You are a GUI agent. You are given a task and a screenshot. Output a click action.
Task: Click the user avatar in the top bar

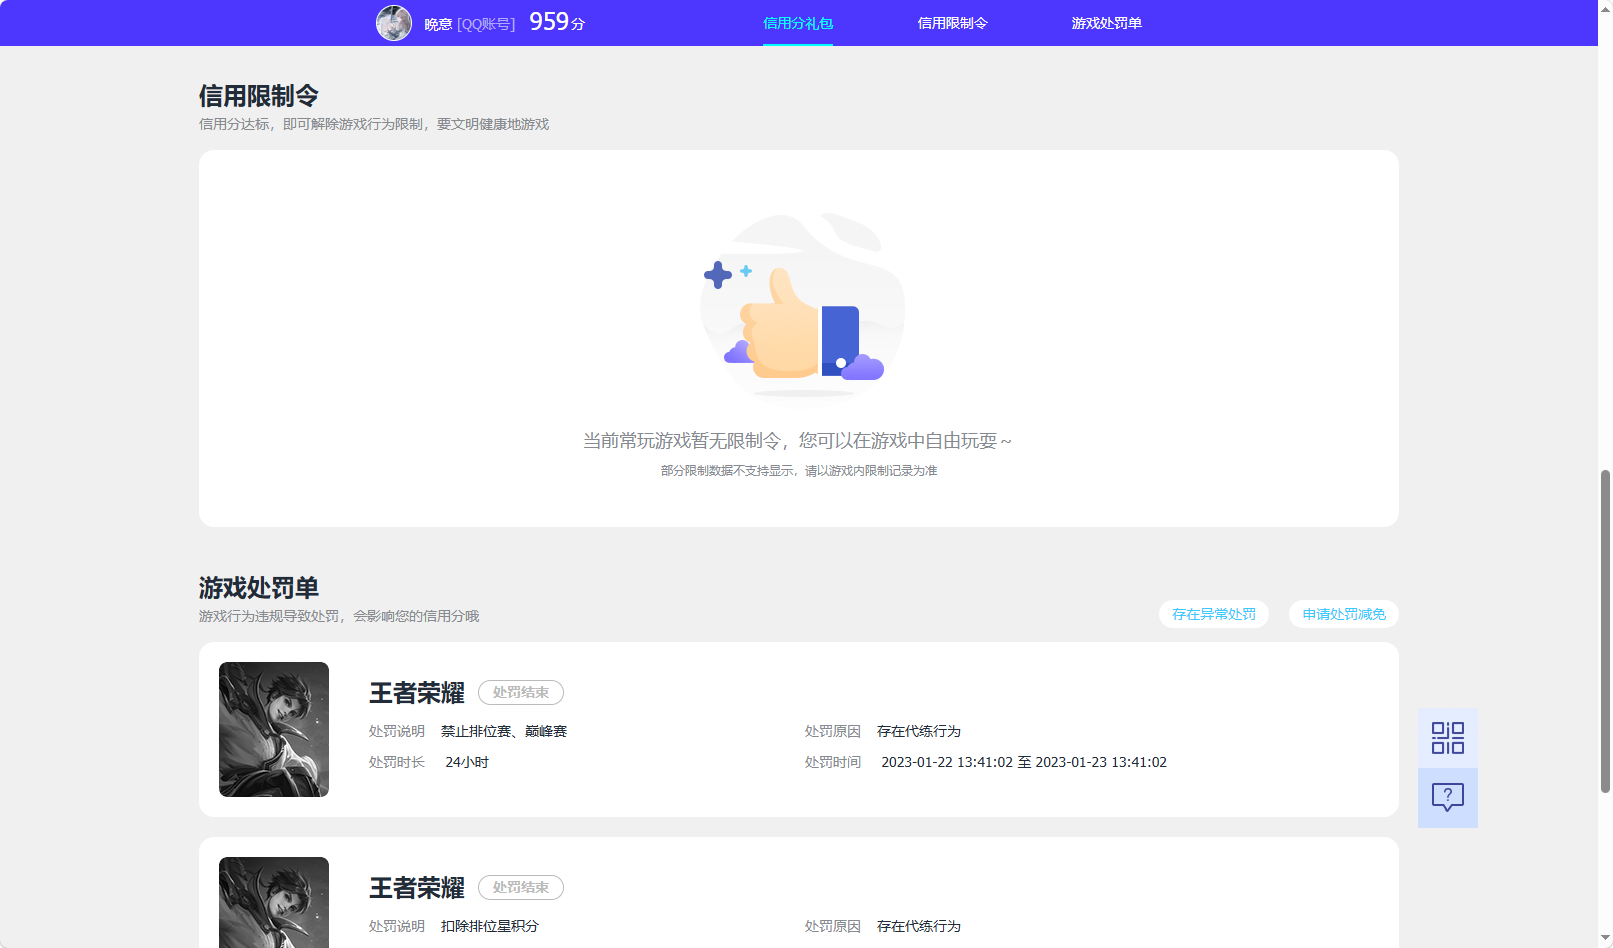point(394,21)
